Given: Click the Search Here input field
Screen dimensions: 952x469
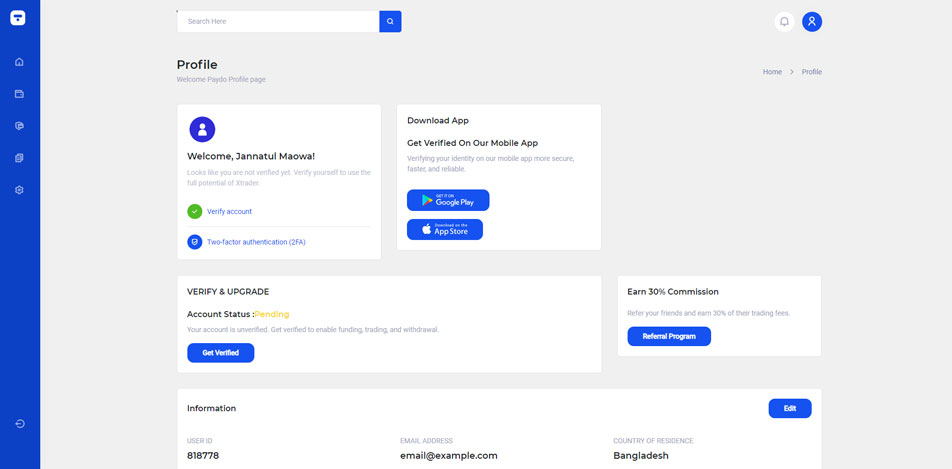Looking at the screenshot, I should point(278,21).
